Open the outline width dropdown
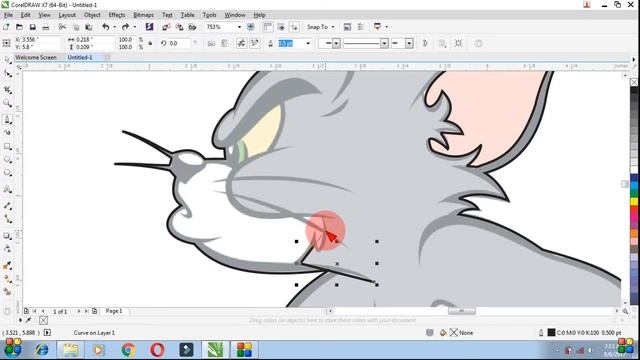The width and height of the screenshot is (640, 360). [308, 43]
